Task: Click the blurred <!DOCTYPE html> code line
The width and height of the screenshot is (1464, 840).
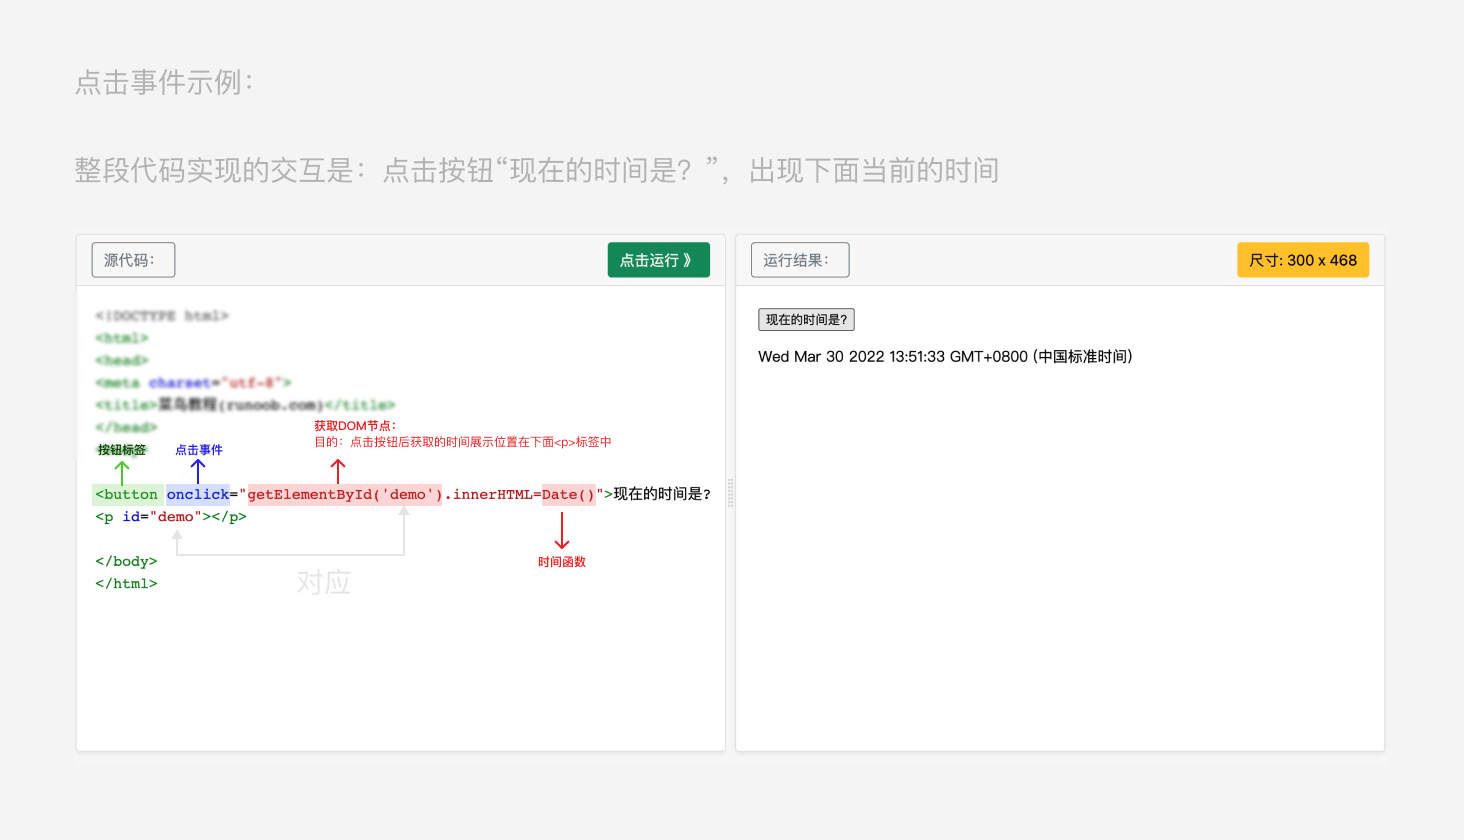Action: 162,316
